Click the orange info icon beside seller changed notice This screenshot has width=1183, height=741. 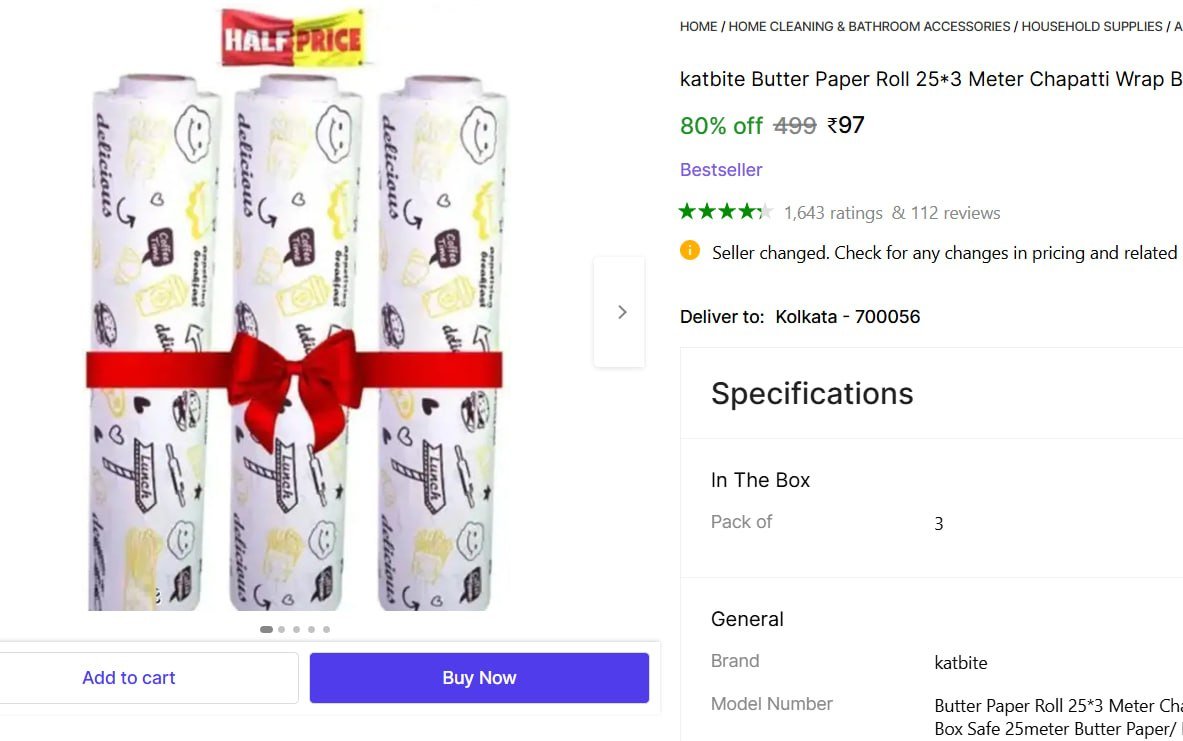(690, 252)
